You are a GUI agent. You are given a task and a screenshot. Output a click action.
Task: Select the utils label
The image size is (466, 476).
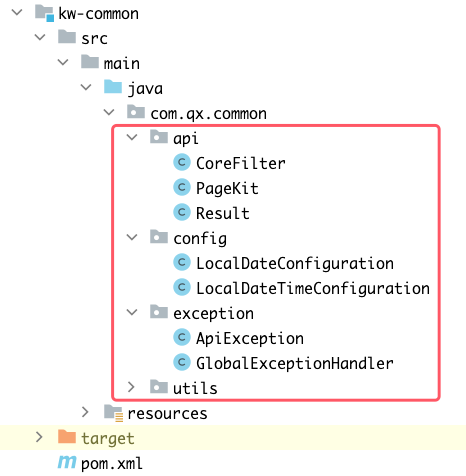pos(195,388)
